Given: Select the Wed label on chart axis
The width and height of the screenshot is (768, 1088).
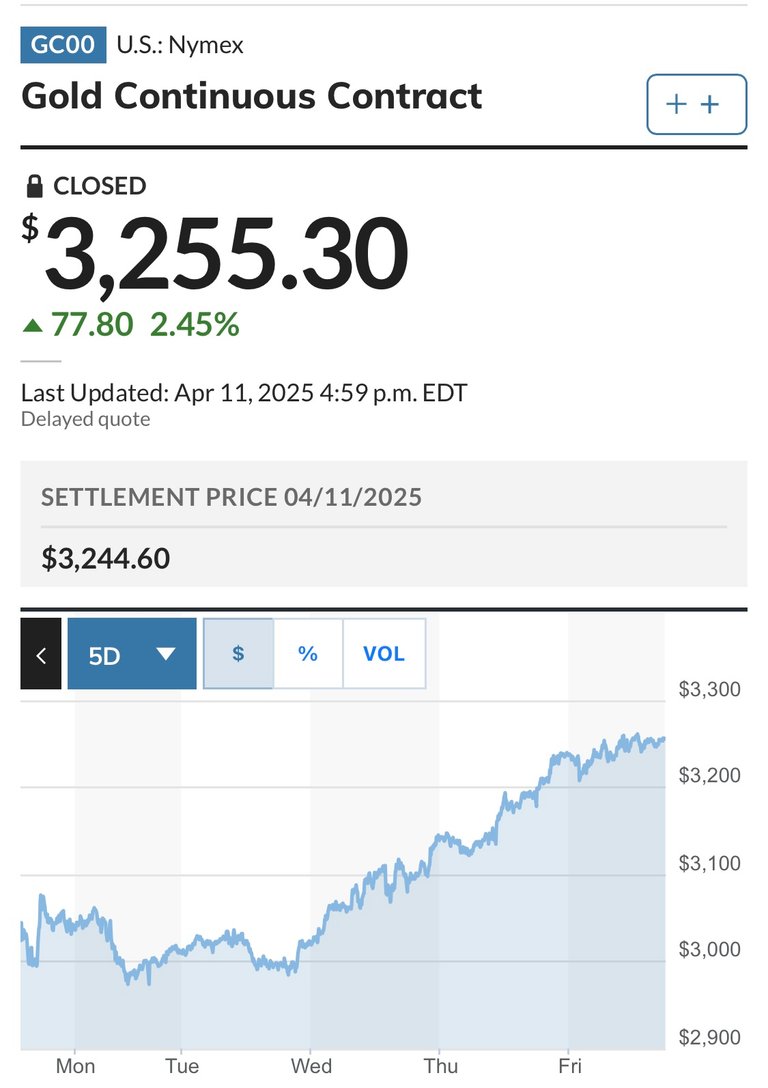Looking at the screenshot, I should point(311,1066).
